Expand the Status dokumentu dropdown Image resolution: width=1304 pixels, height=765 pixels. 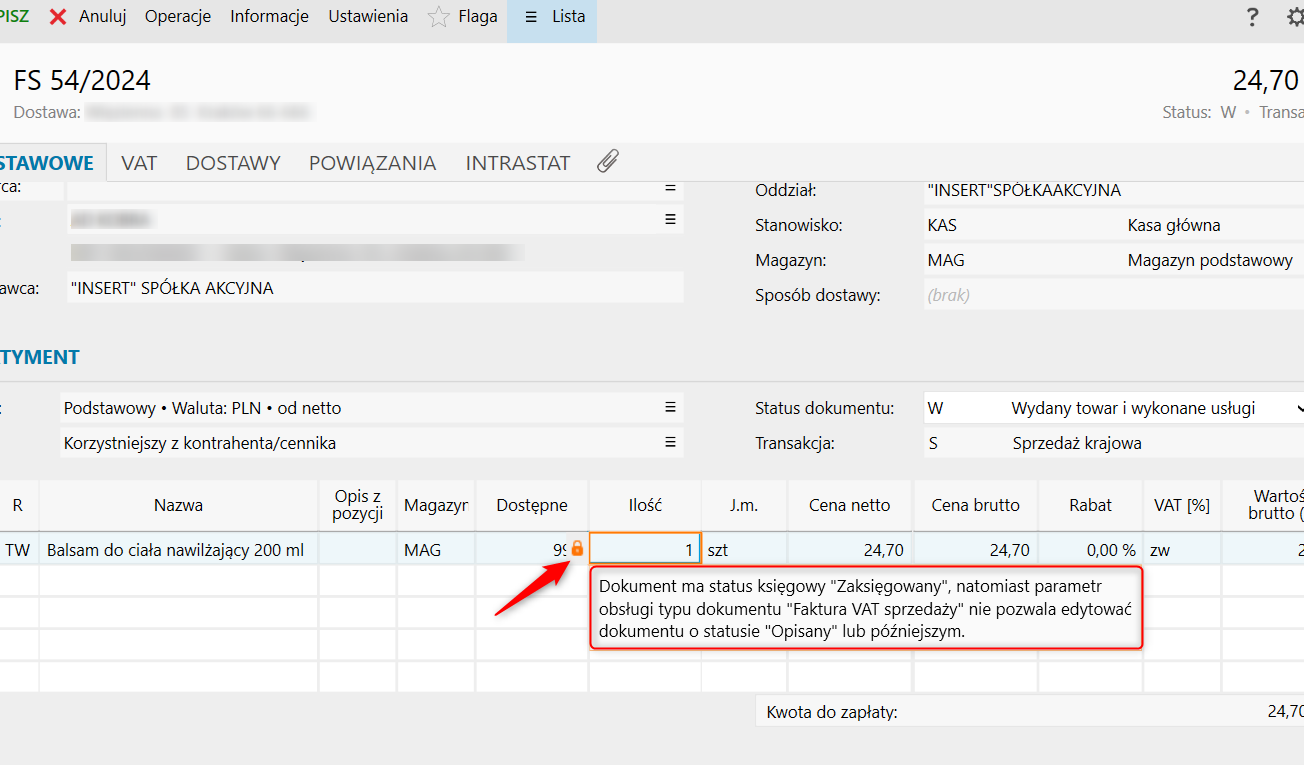1296,408
